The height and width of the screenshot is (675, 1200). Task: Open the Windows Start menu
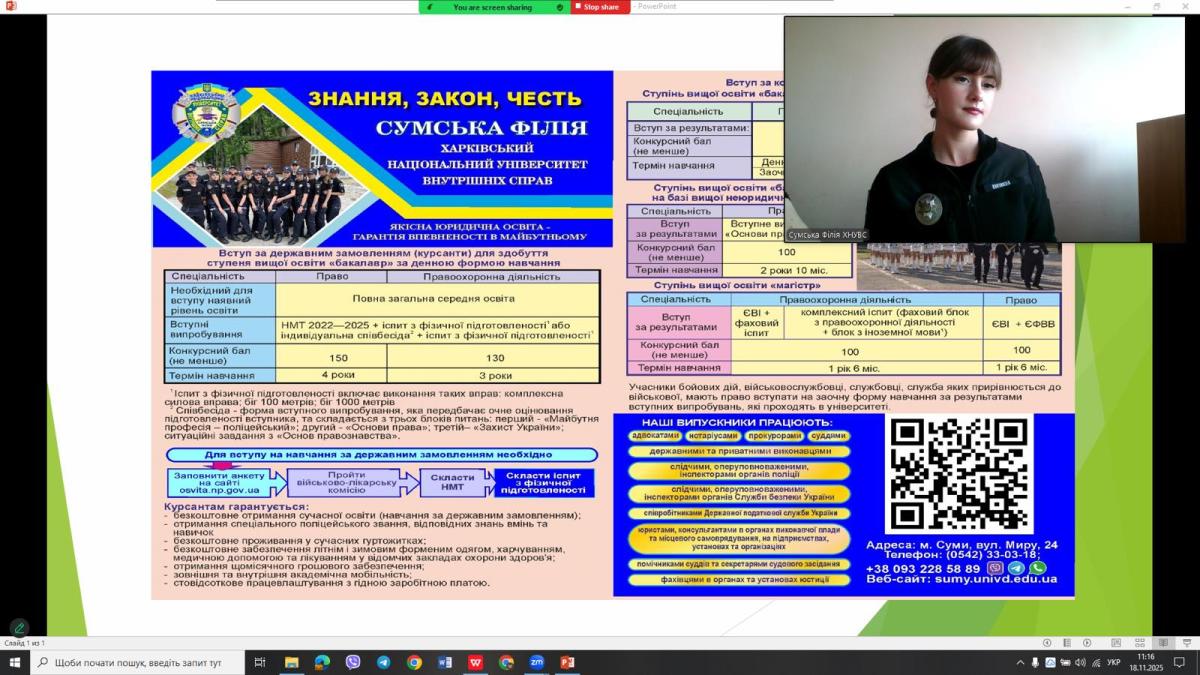[x=15, y=662]
